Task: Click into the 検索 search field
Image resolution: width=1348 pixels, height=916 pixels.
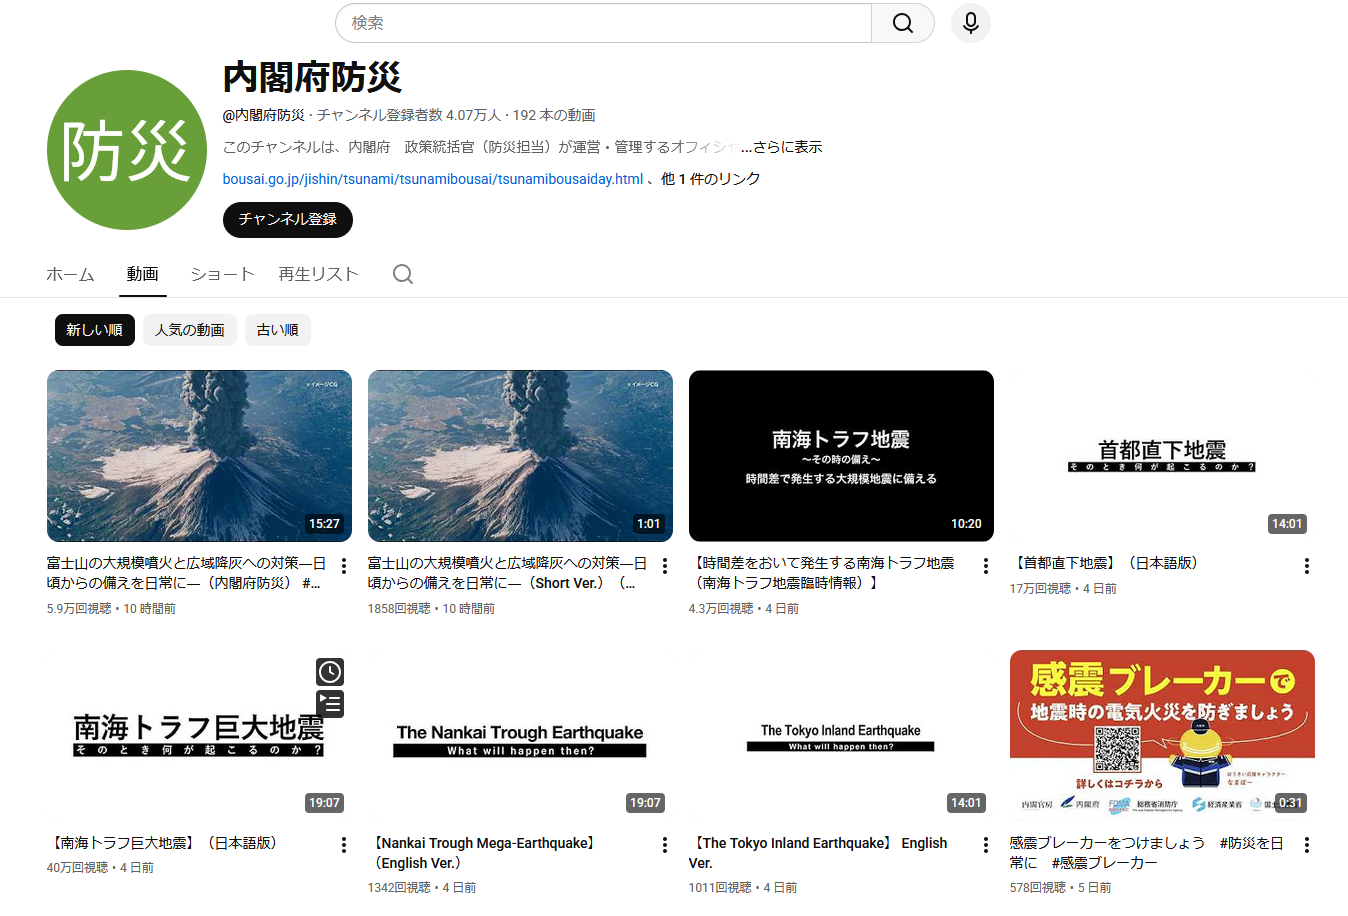Action: (603, 23)
